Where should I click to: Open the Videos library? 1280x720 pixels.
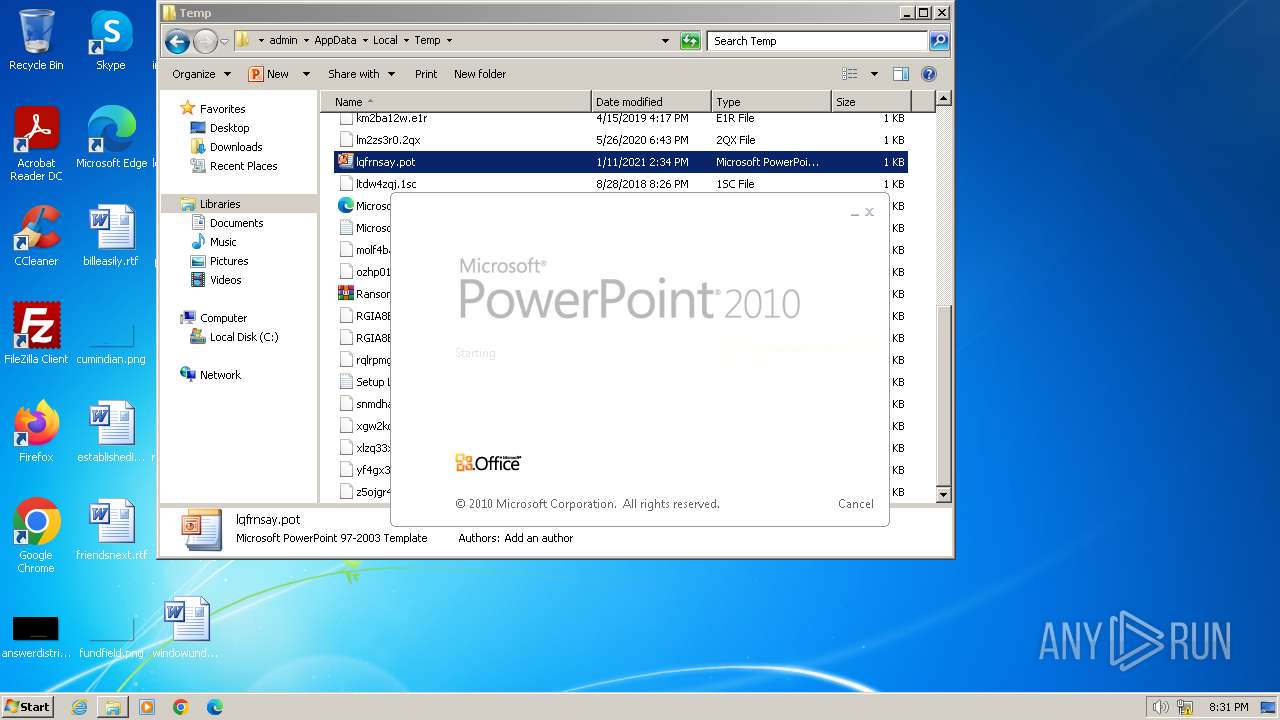[225, 280]
